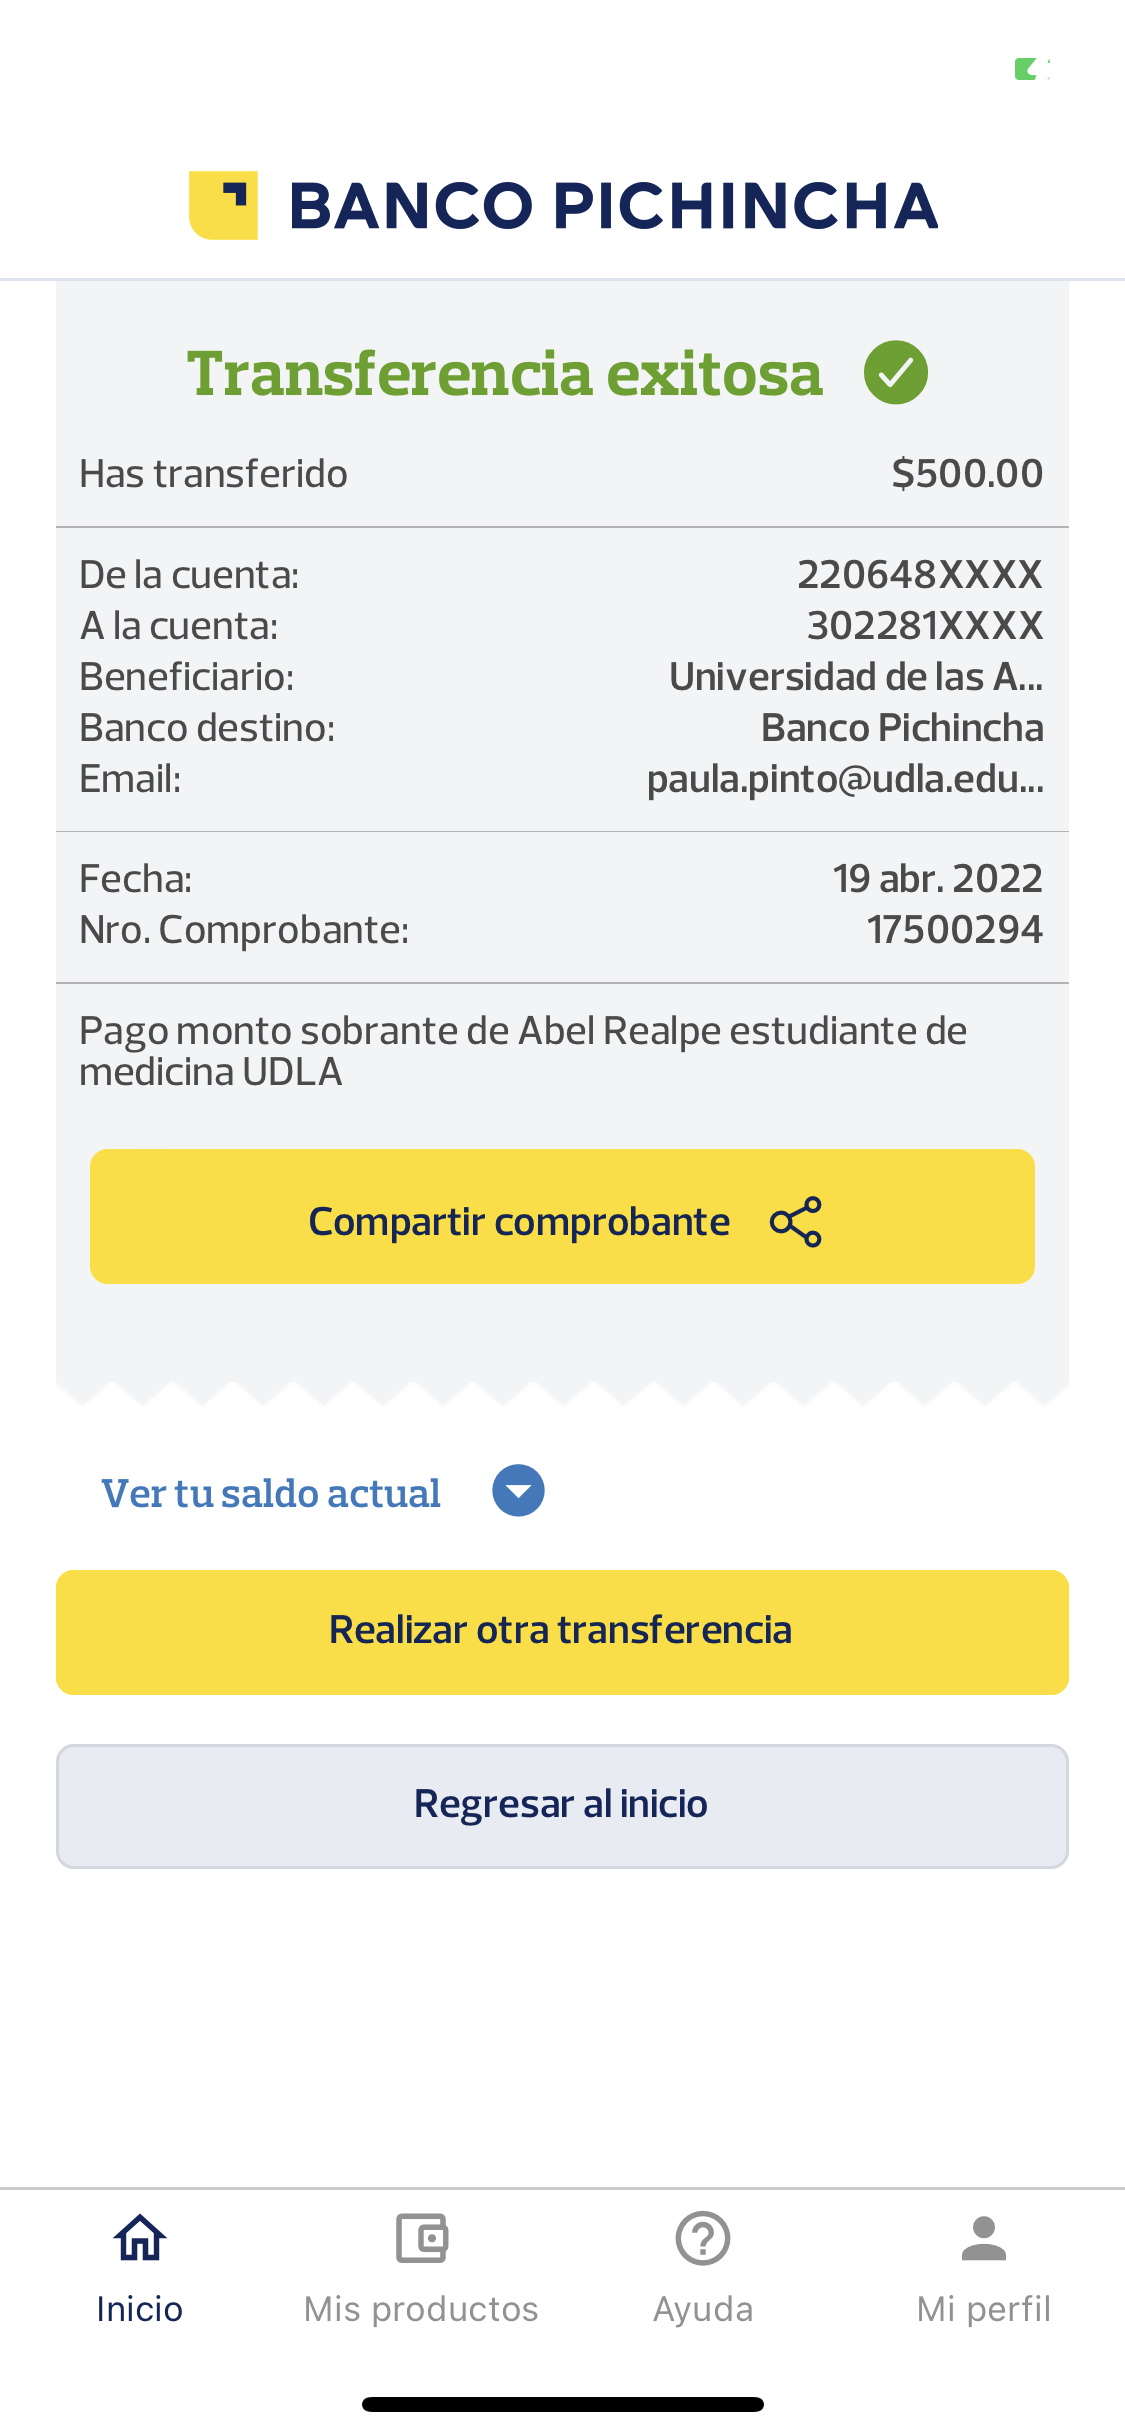Tap the Inicio home icon
This screenshot has height=2436, width=1125.
140,2238
